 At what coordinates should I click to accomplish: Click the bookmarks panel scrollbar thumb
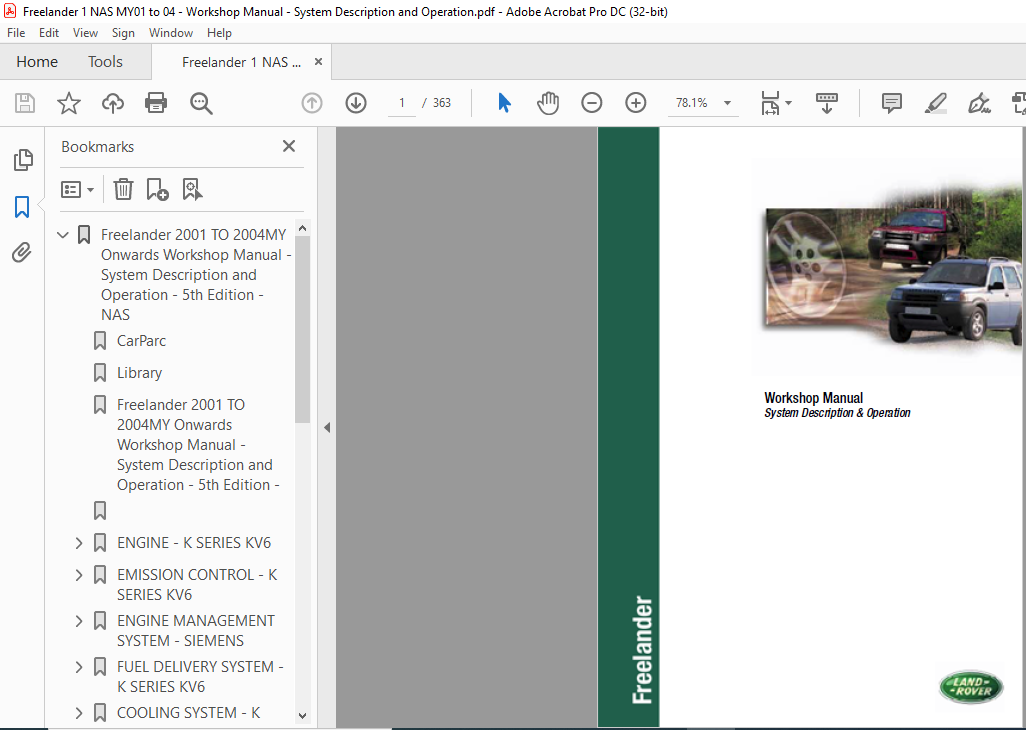pyautogui.click(x=302, y=329)
